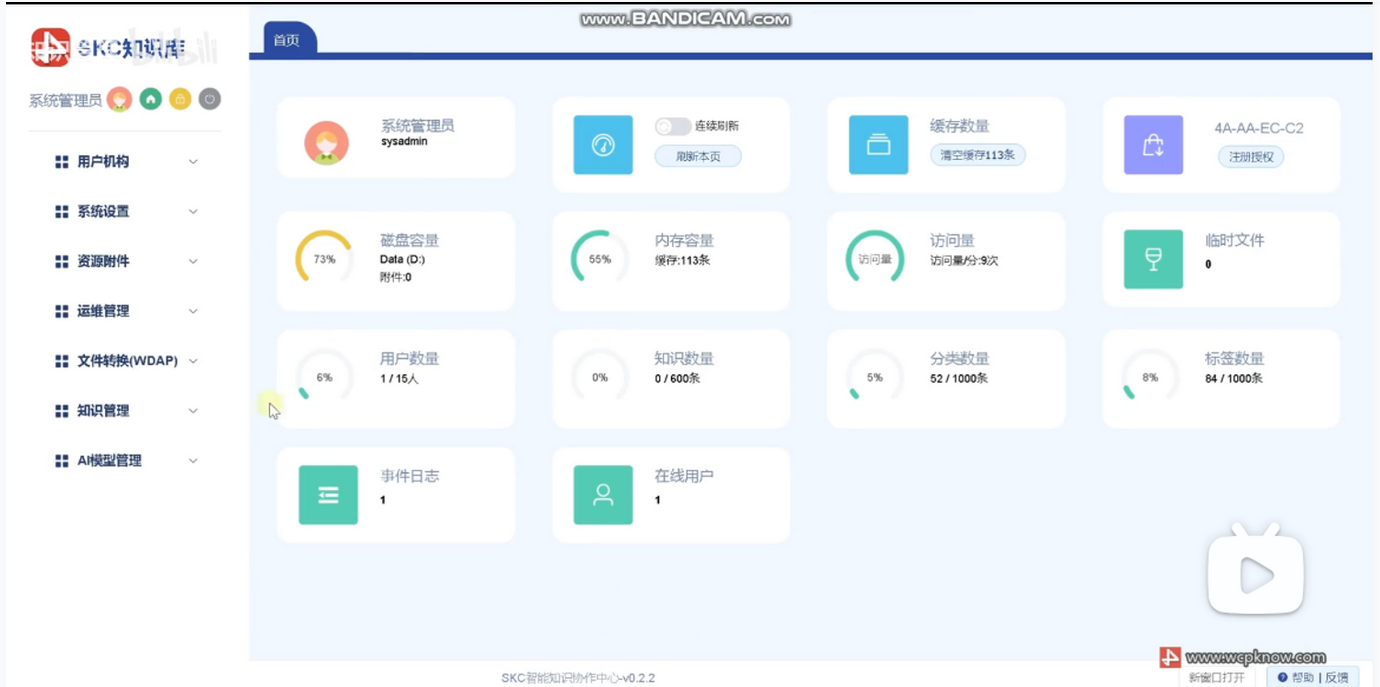Screen dimensions: 1380x687
Task: Click the 临时文件 green goblet icon
Action: click(1153, 260)
